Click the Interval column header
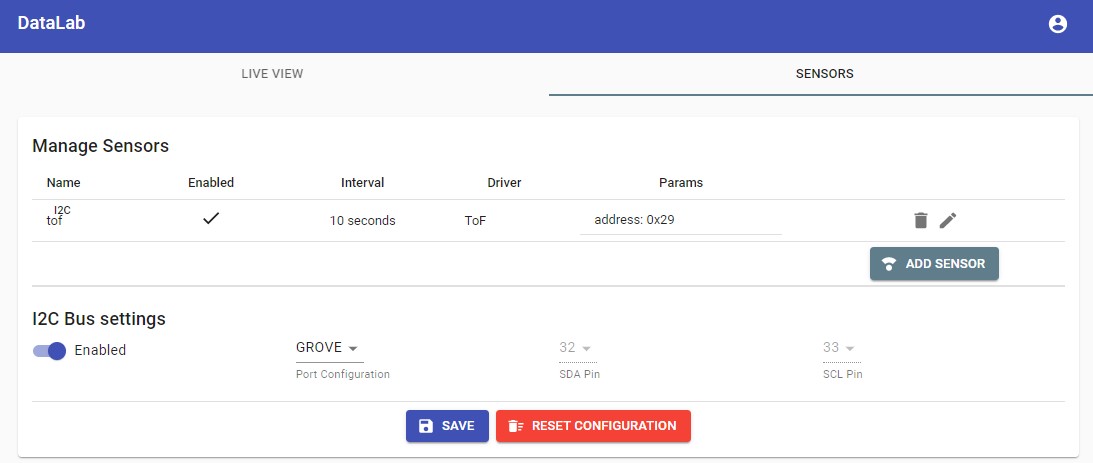The image size is (1093, 463). coord(362,183)
